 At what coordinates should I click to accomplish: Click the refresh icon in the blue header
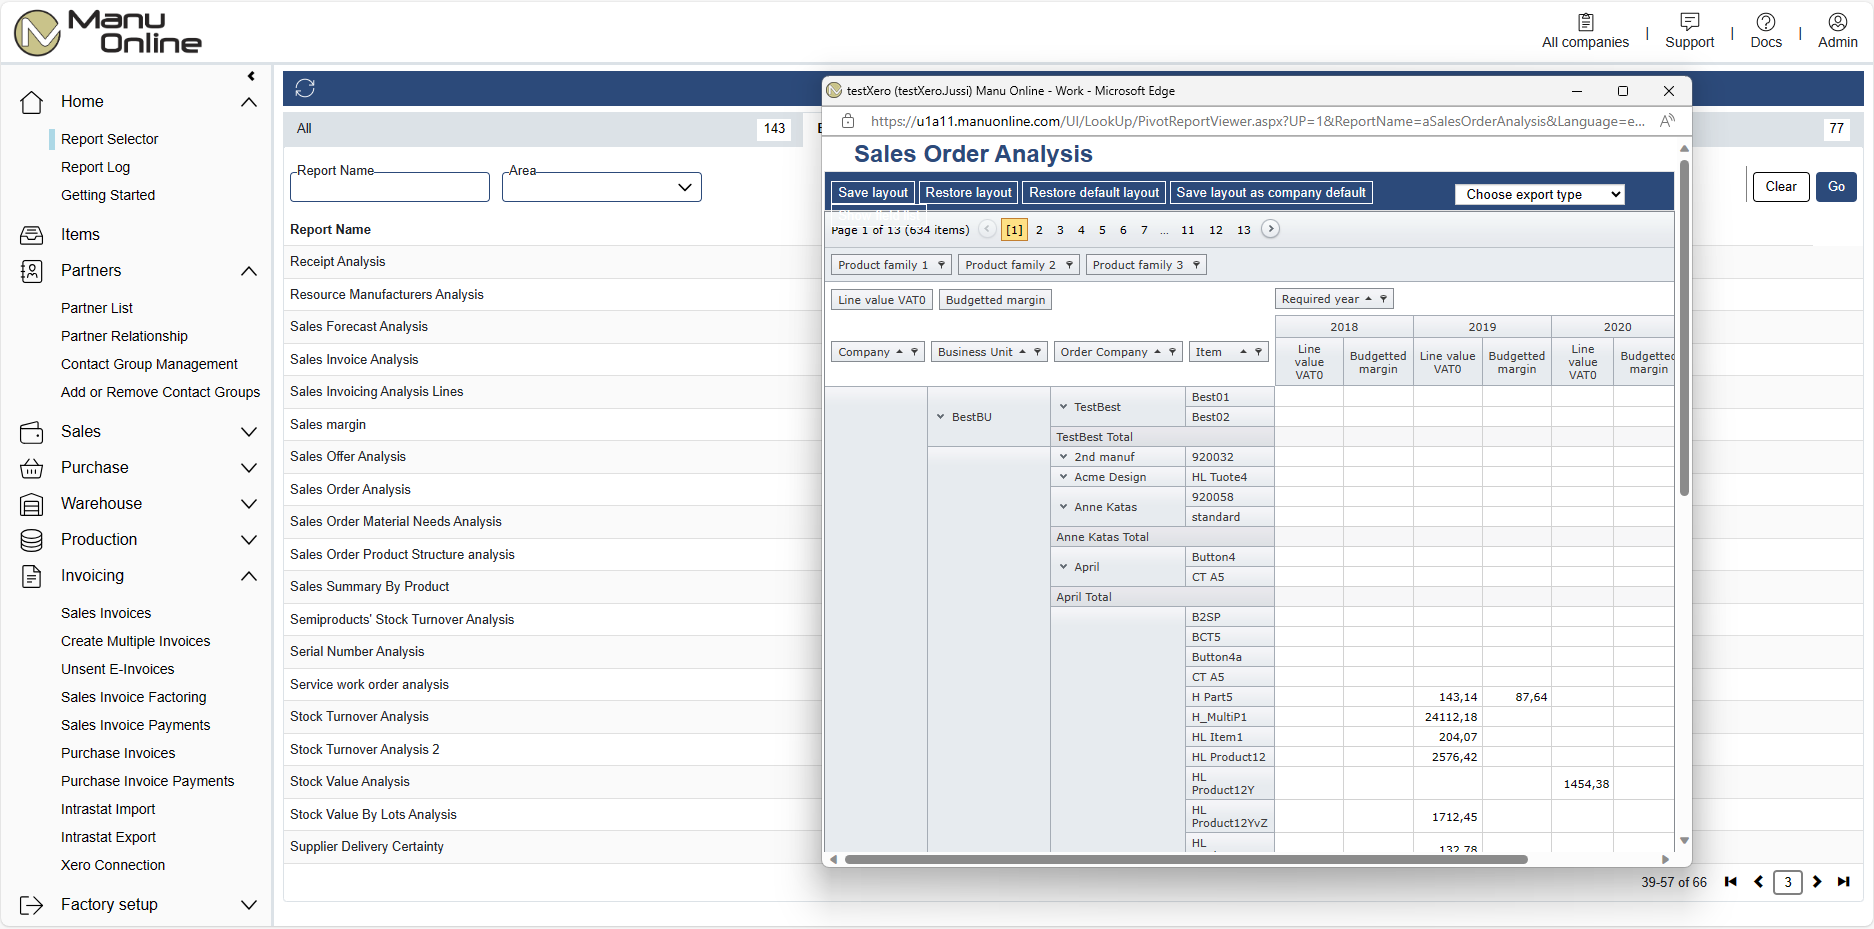[x=305, y=89]
